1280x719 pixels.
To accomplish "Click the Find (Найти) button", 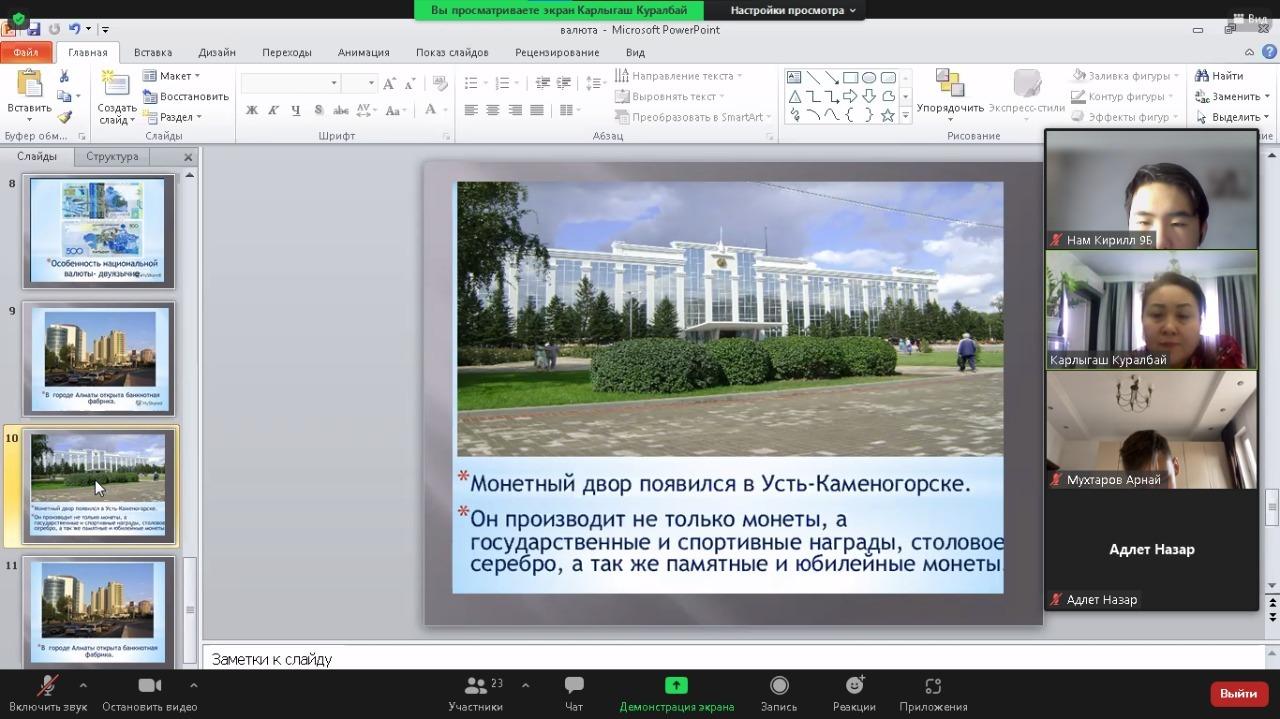I will pos(1219,76).
